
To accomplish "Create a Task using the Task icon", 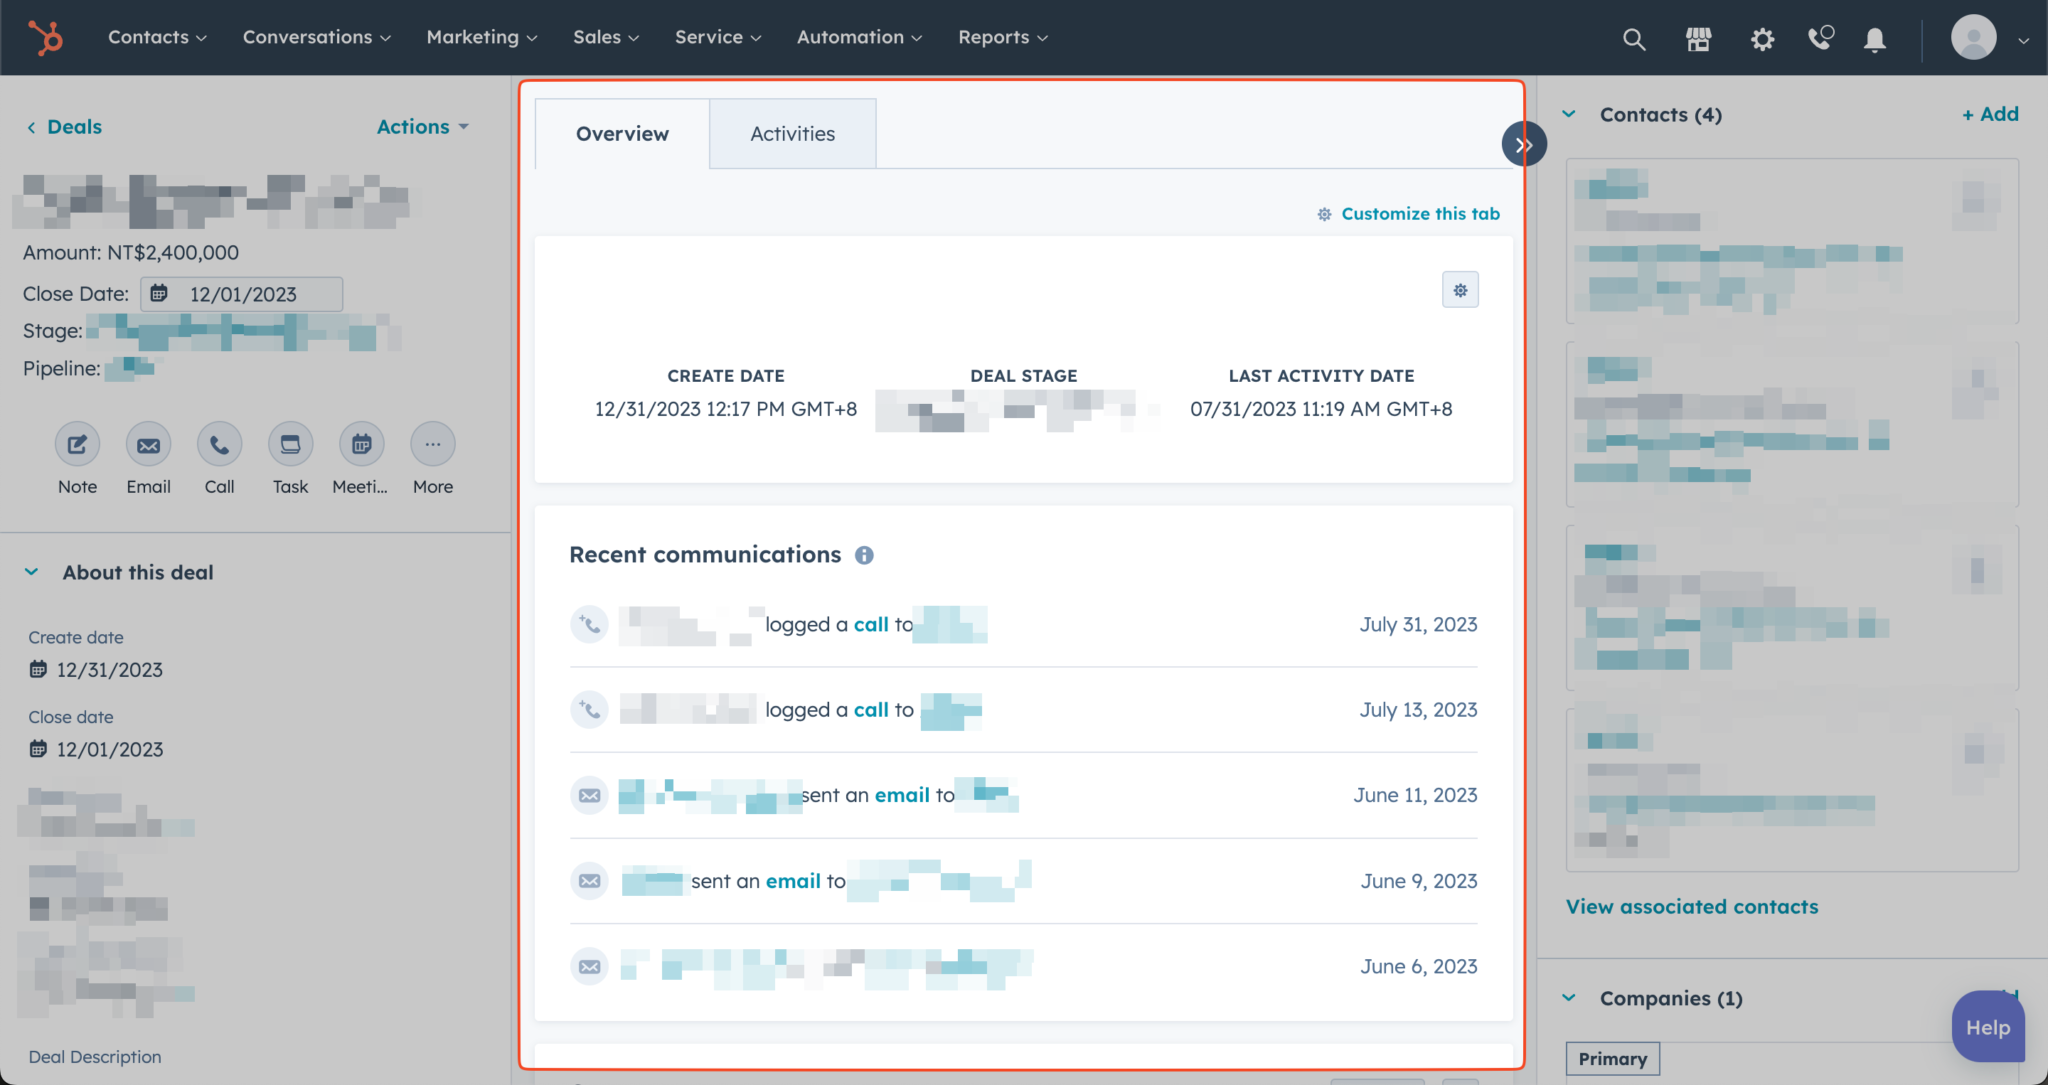I will point(290,443).
